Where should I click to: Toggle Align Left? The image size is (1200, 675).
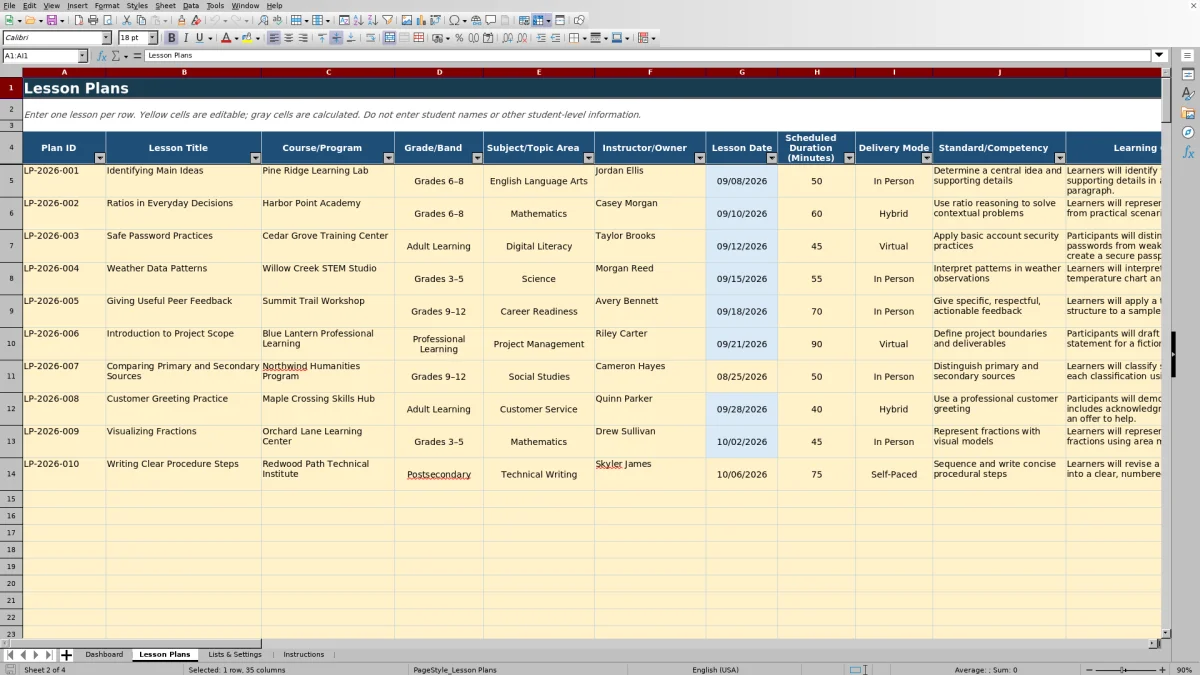[274, 38]
